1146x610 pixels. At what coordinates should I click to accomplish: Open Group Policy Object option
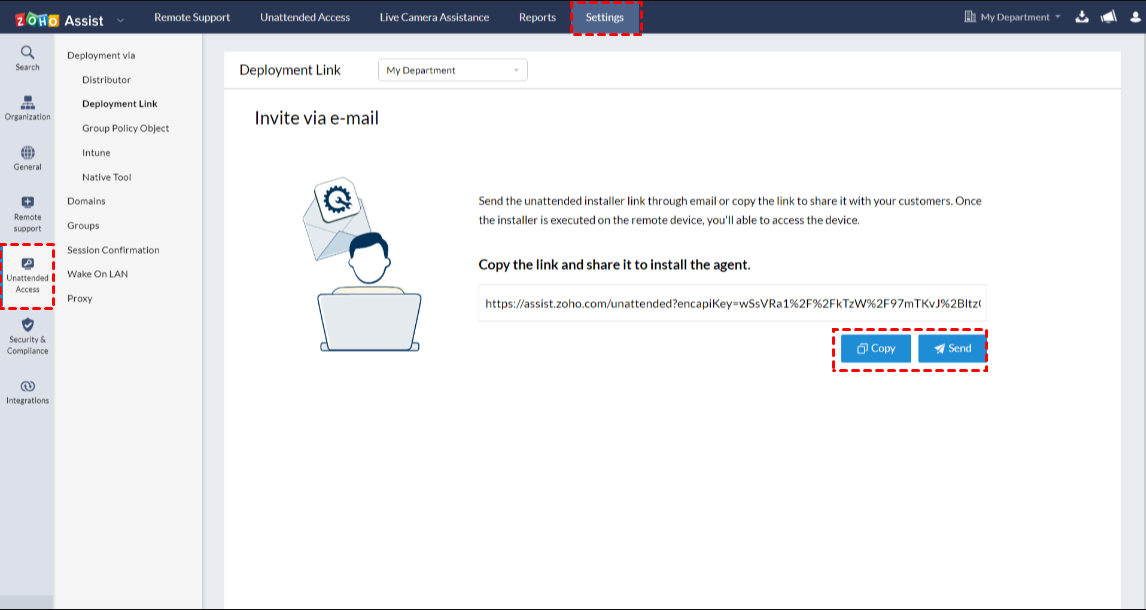pyautogui.click(x=126, y=128)
